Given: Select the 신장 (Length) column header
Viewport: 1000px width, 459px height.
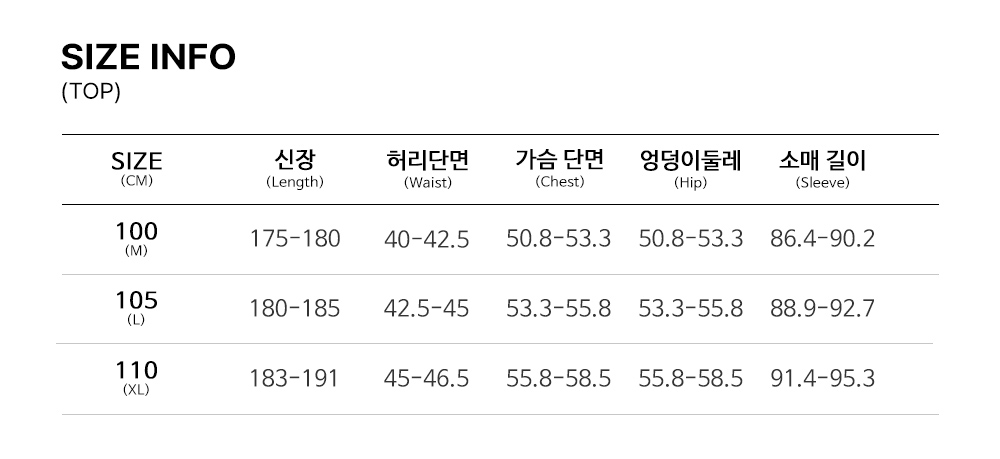Looking at the screenshot, I should pos(294,168).
